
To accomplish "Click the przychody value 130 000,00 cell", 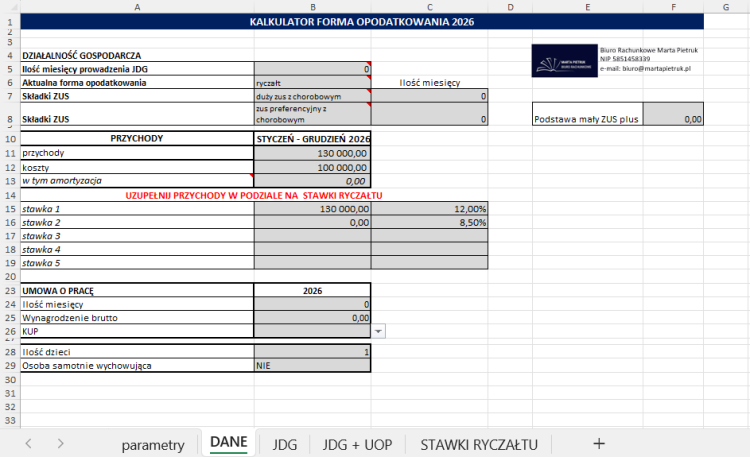I will click(x=312, y=153).
